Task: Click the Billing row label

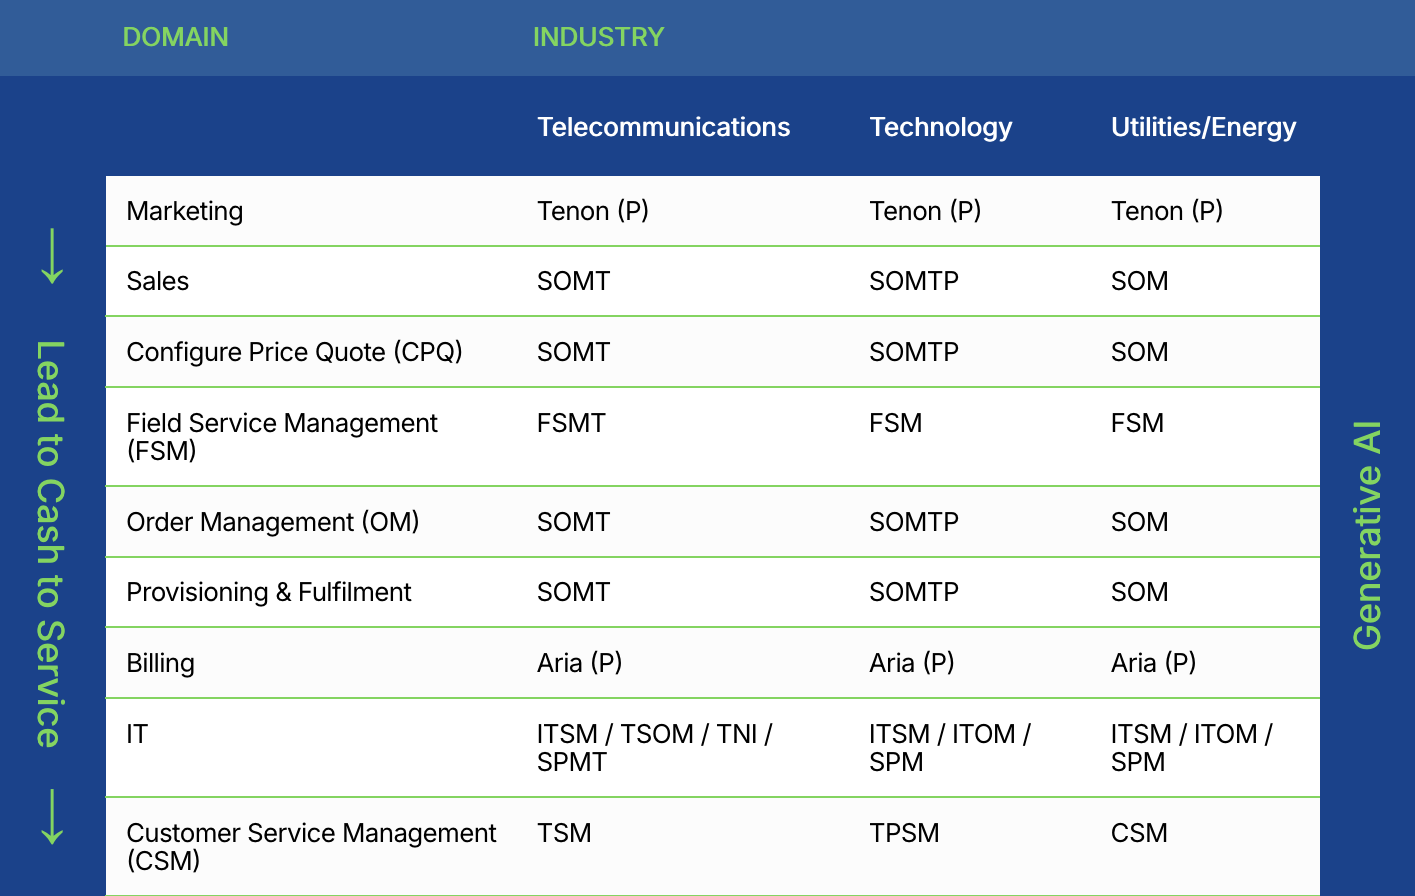Action: point(160,663)
